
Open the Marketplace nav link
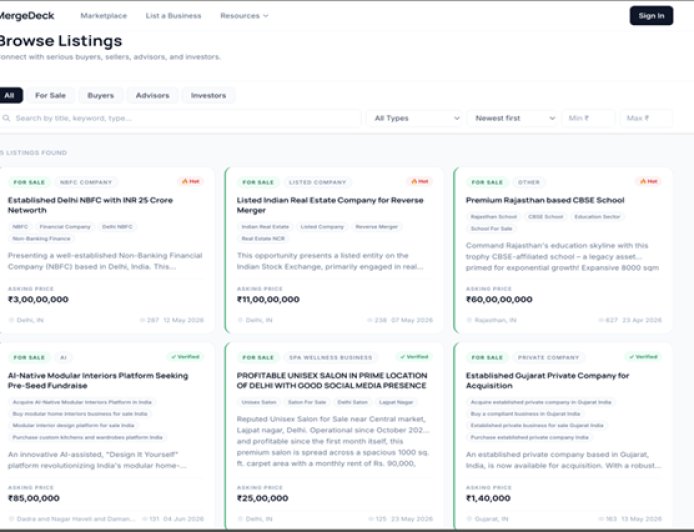click(104, 15)
